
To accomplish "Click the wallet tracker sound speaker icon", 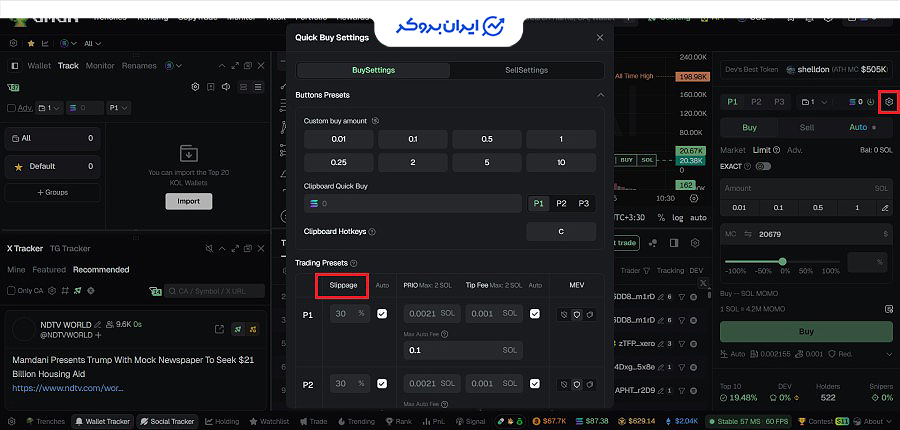I will pyautogui.click(x=226, y=87).
